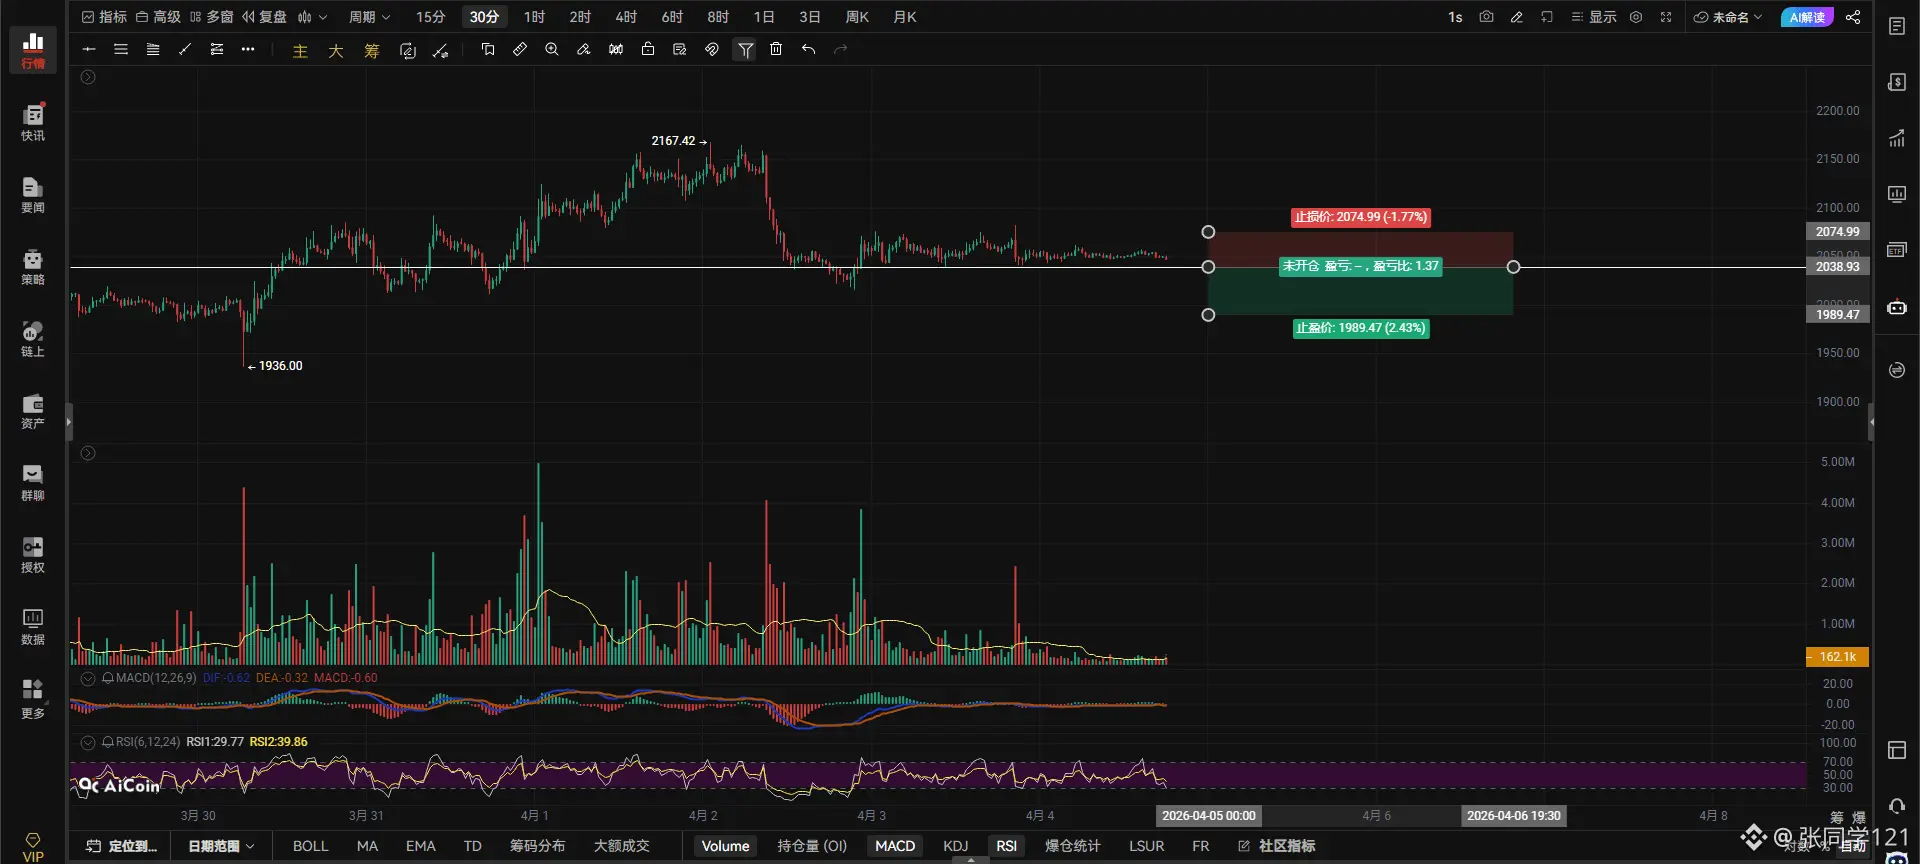This screenshot has height=864, width=1920.
Task: Enable the KDJ indicator
Action: [x=955, y=846]
